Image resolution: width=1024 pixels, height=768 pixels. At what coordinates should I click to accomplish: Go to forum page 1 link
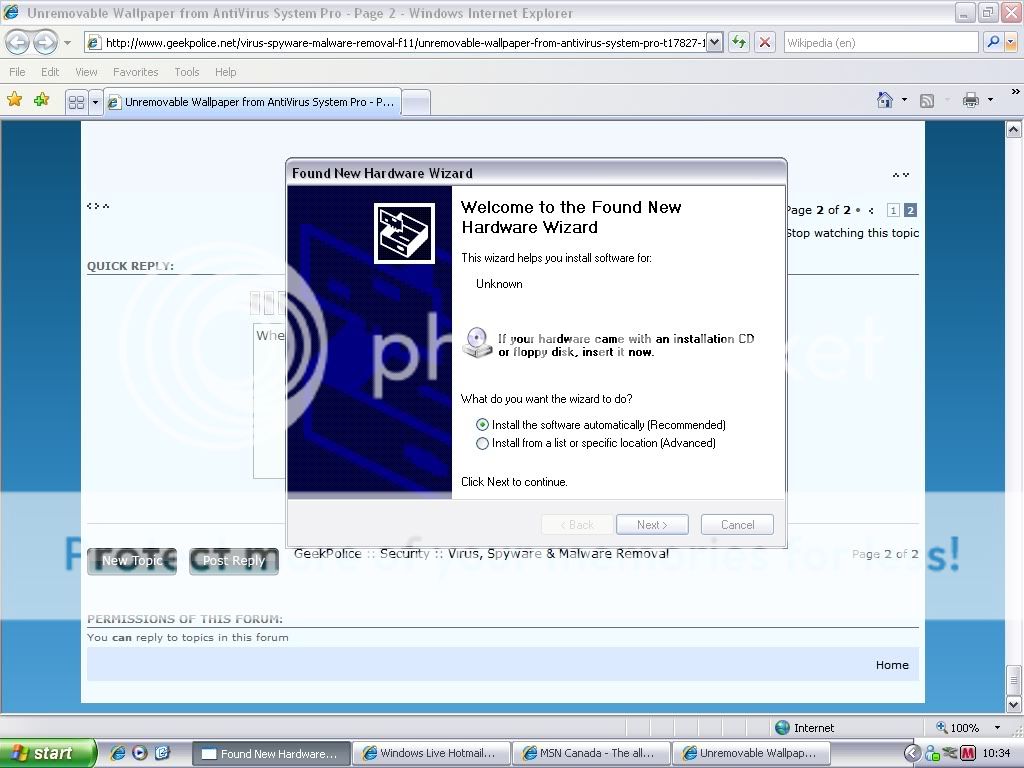point(893,210)
